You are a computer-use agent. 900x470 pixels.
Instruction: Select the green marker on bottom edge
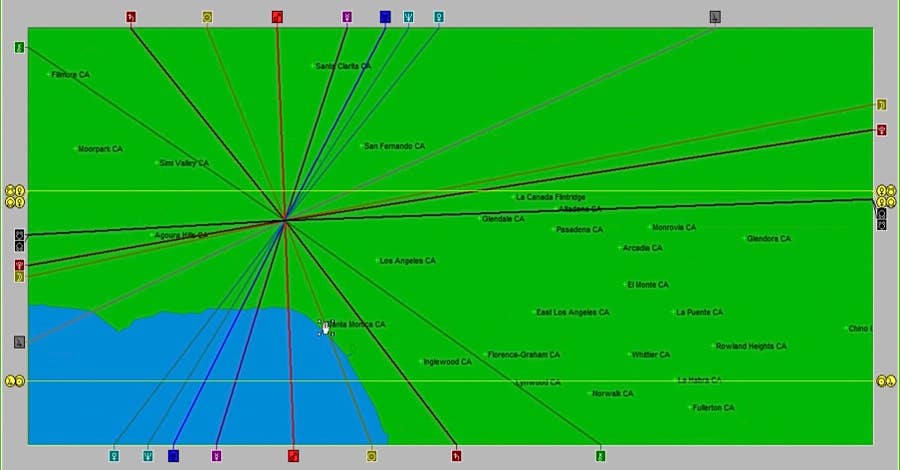[600, 455]
